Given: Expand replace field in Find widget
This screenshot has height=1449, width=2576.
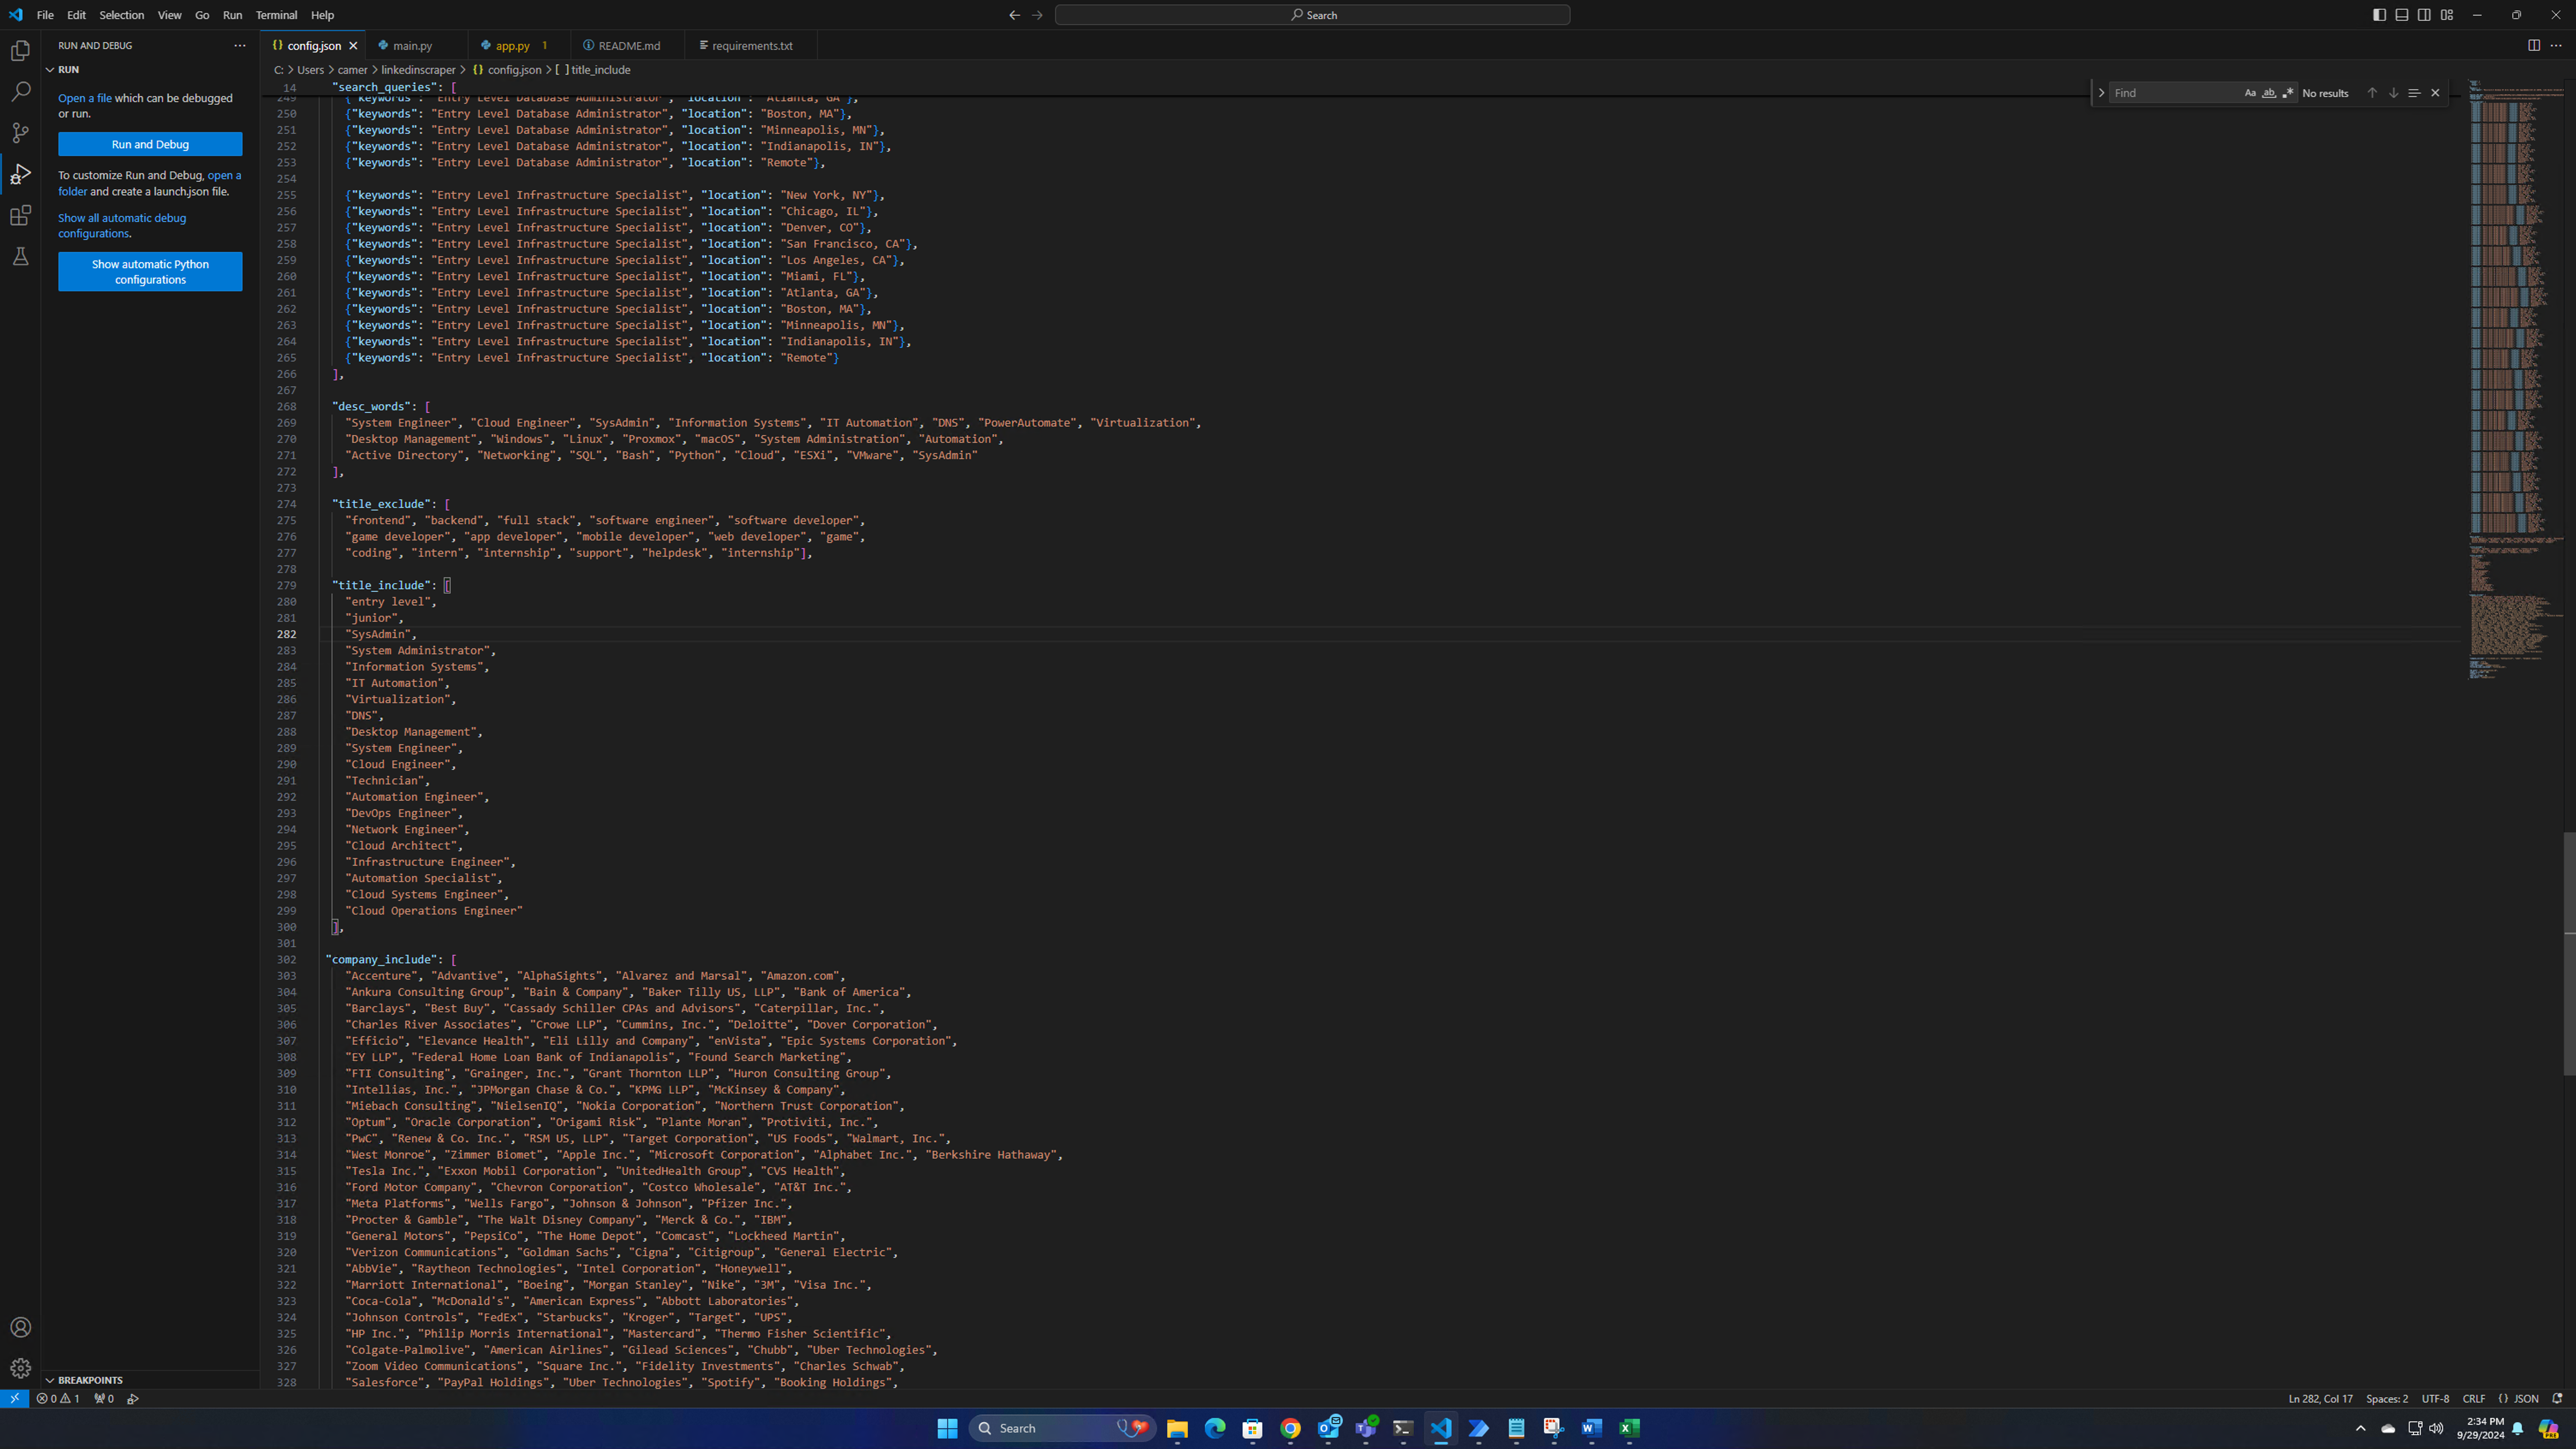Looking at the screenshot, I should pos(2101,93).
